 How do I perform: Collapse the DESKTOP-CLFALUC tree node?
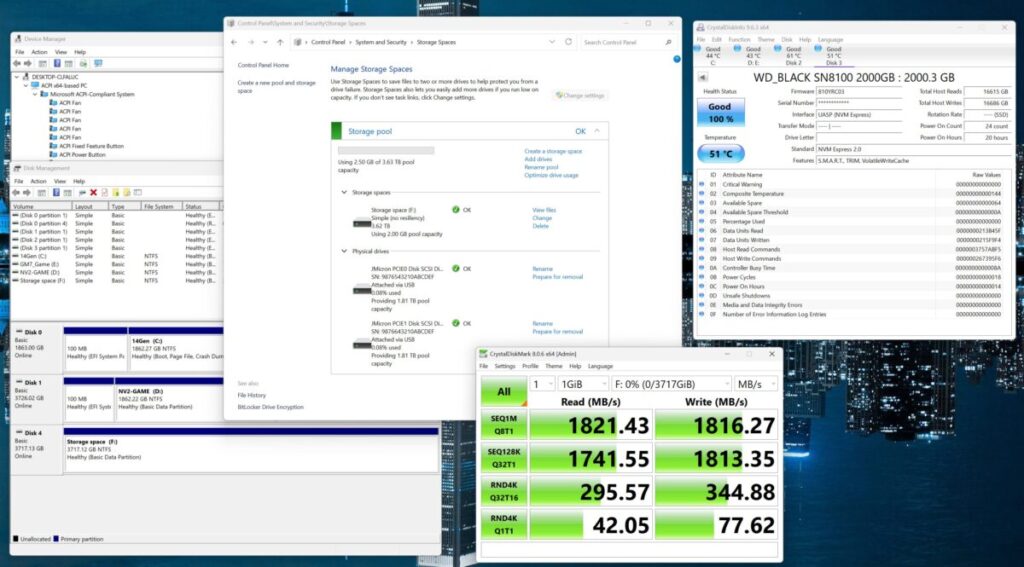click(17, 77)
